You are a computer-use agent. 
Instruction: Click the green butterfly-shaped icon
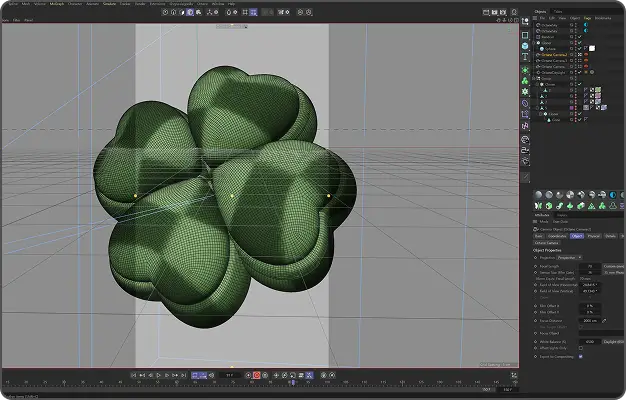tap(539, 206)
